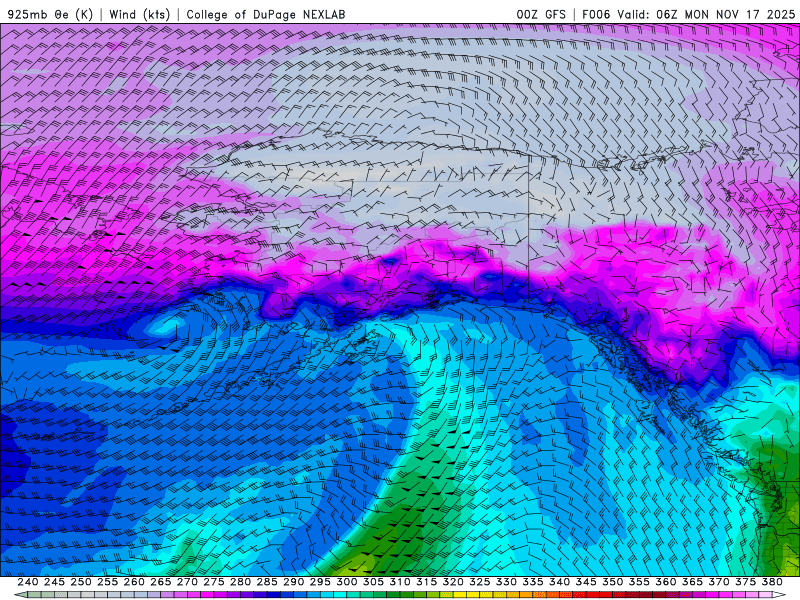
Task: Click the 250 value on the color scale
Action: [81, 582]
